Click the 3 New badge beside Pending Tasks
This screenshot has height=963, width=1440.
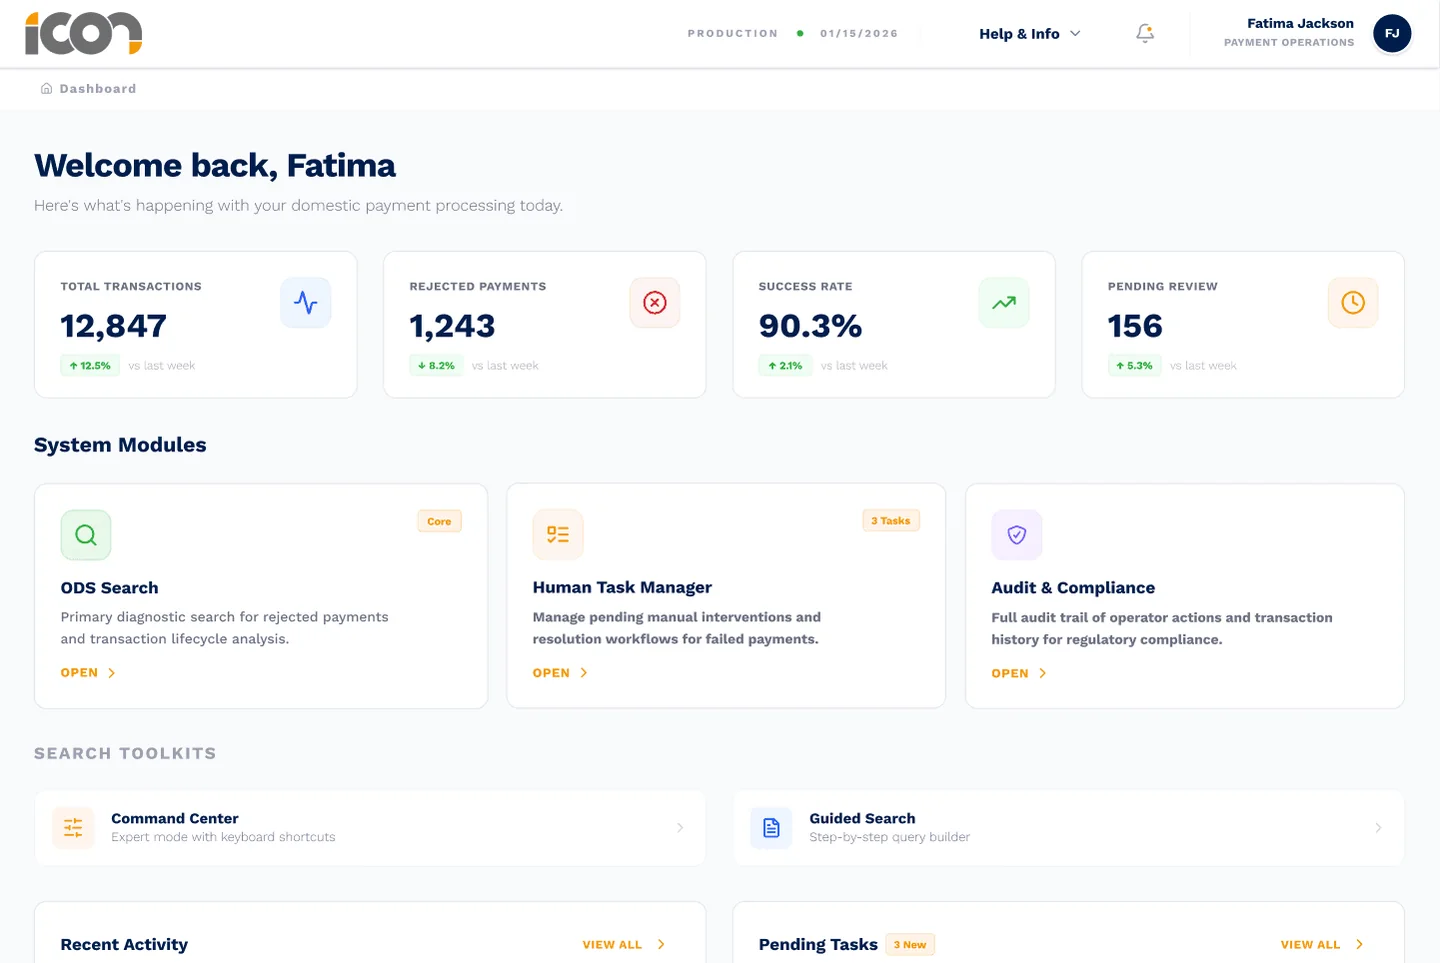pos(910,944)
